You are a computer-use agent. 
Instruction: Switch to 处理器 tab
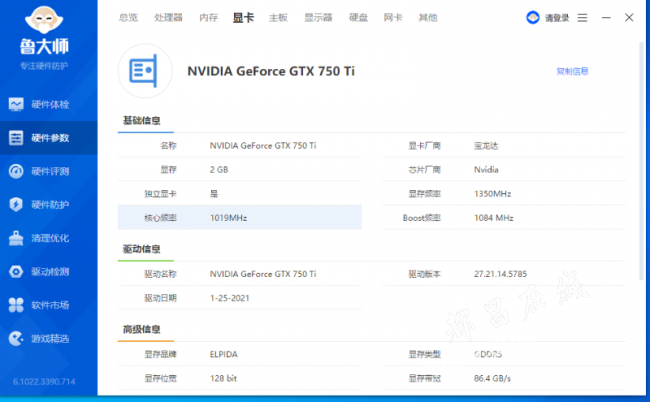pos(168,17)
